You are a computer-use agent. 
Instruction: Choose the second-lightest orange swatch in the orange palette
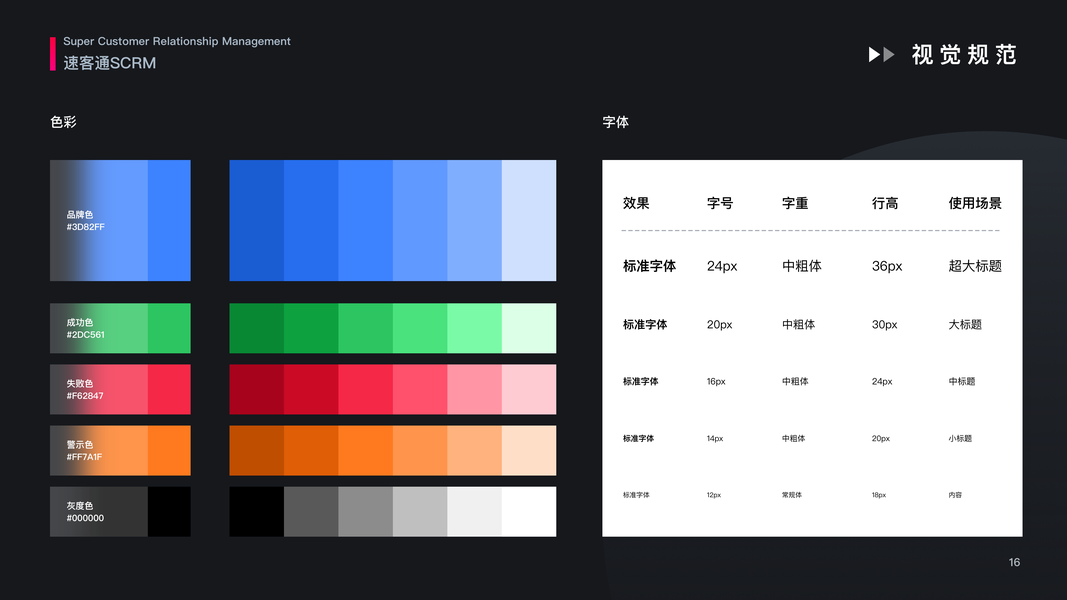[x=474, y=450]
